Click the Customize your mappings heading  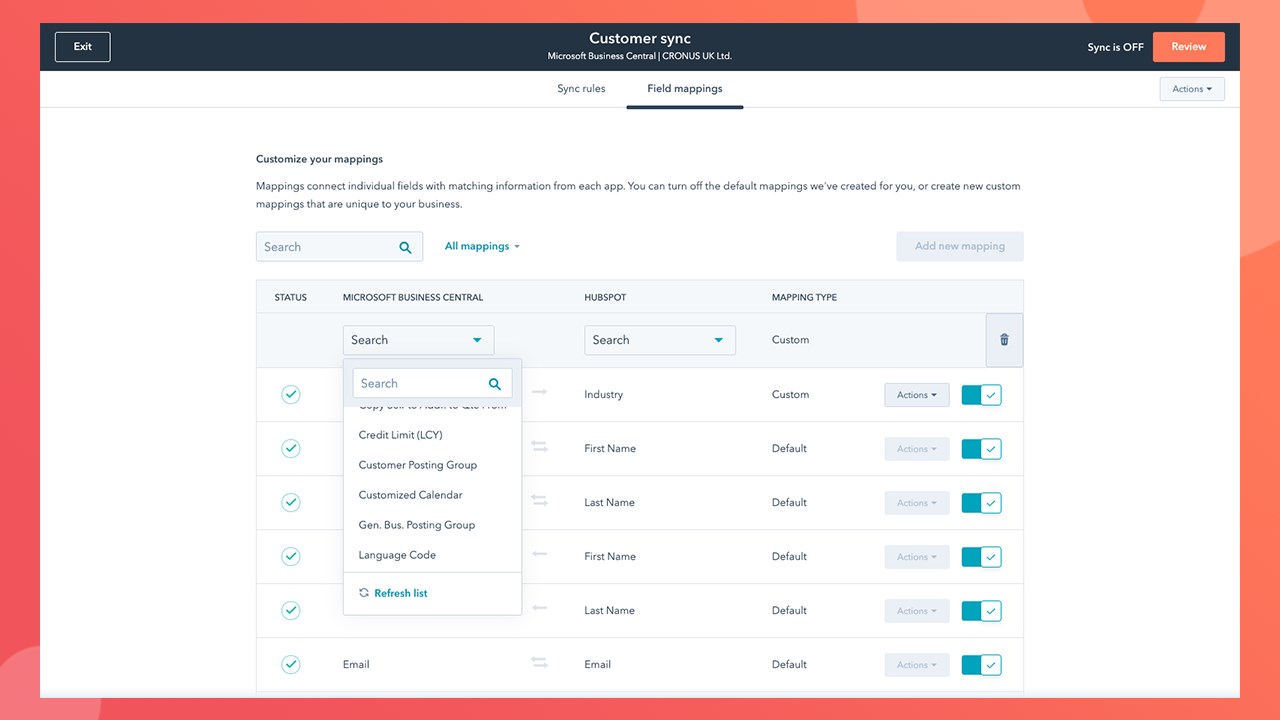coord(319,159)
